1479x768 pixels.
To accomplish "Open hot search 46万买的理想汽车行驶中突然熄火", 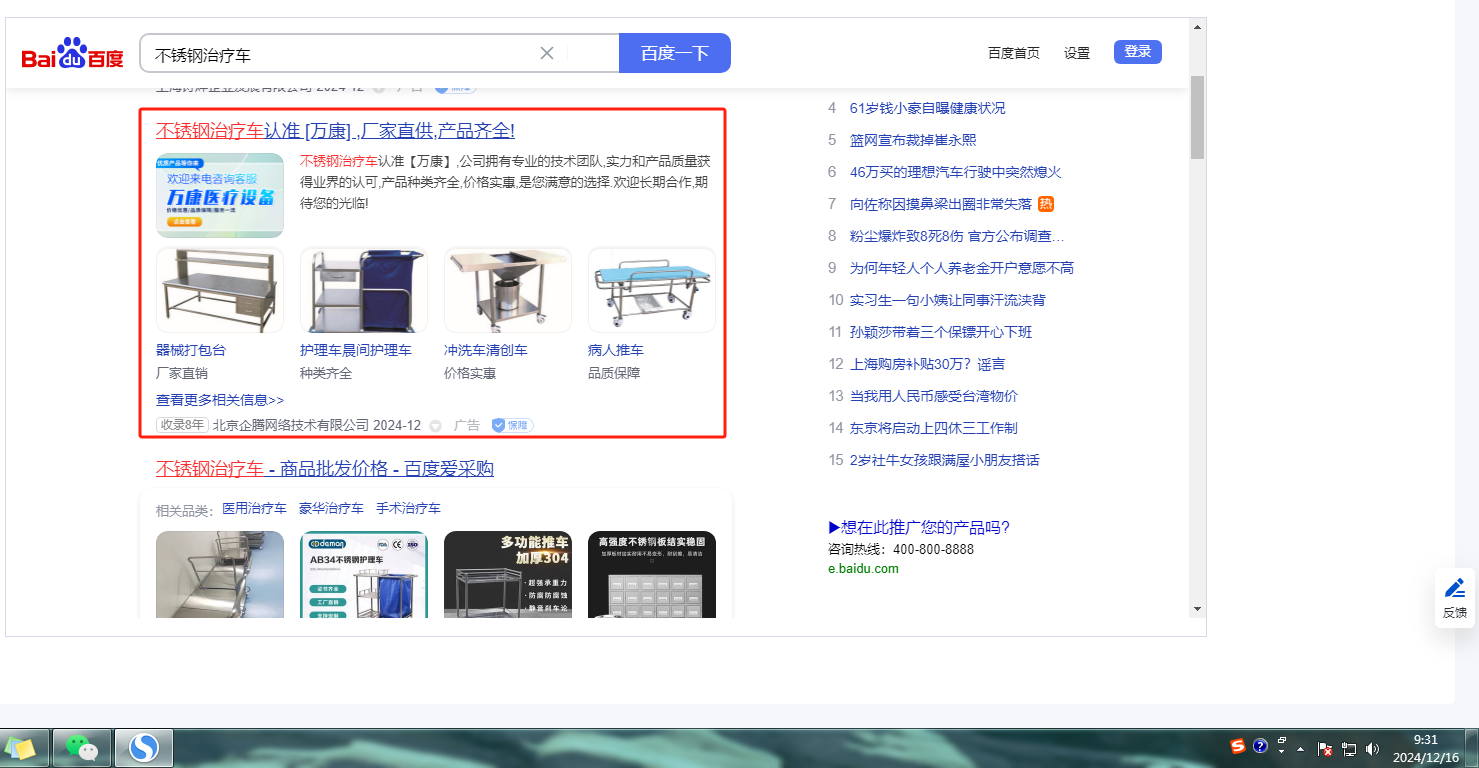I will tap(955, 172).
